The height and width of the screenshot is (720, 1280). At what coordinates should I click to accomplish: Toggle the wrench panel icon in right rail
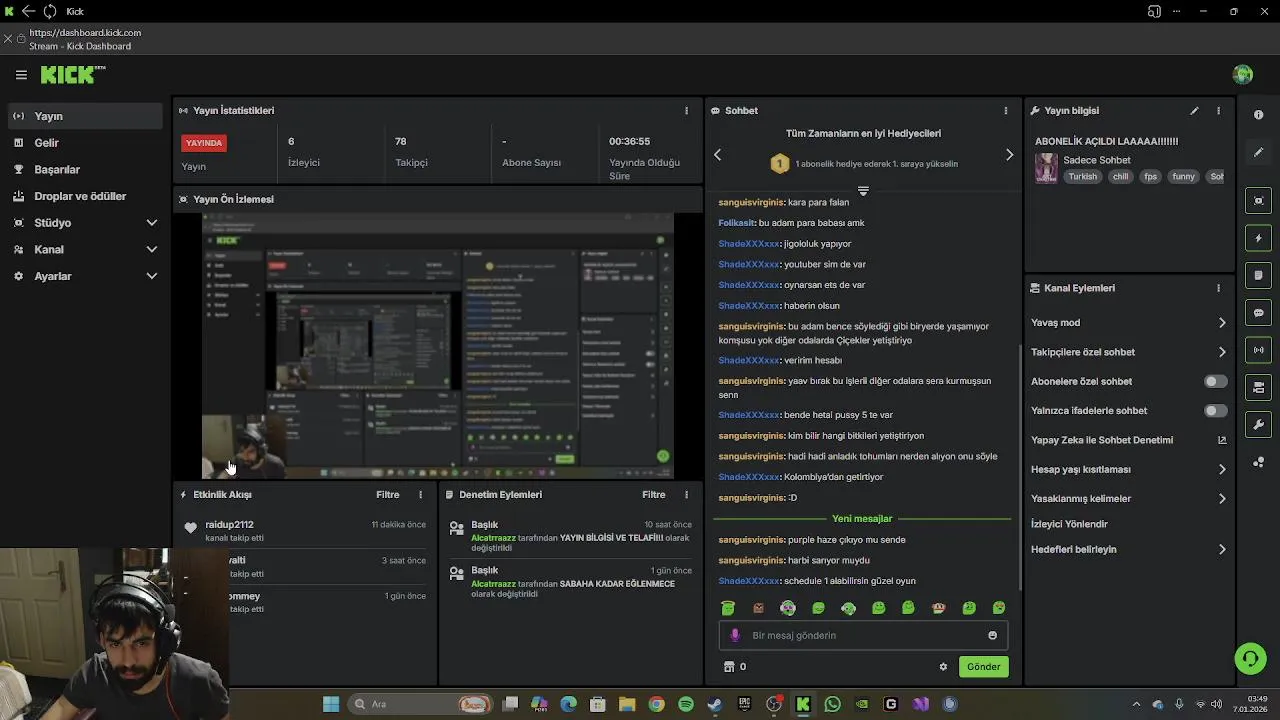[x=1258, y=424]
